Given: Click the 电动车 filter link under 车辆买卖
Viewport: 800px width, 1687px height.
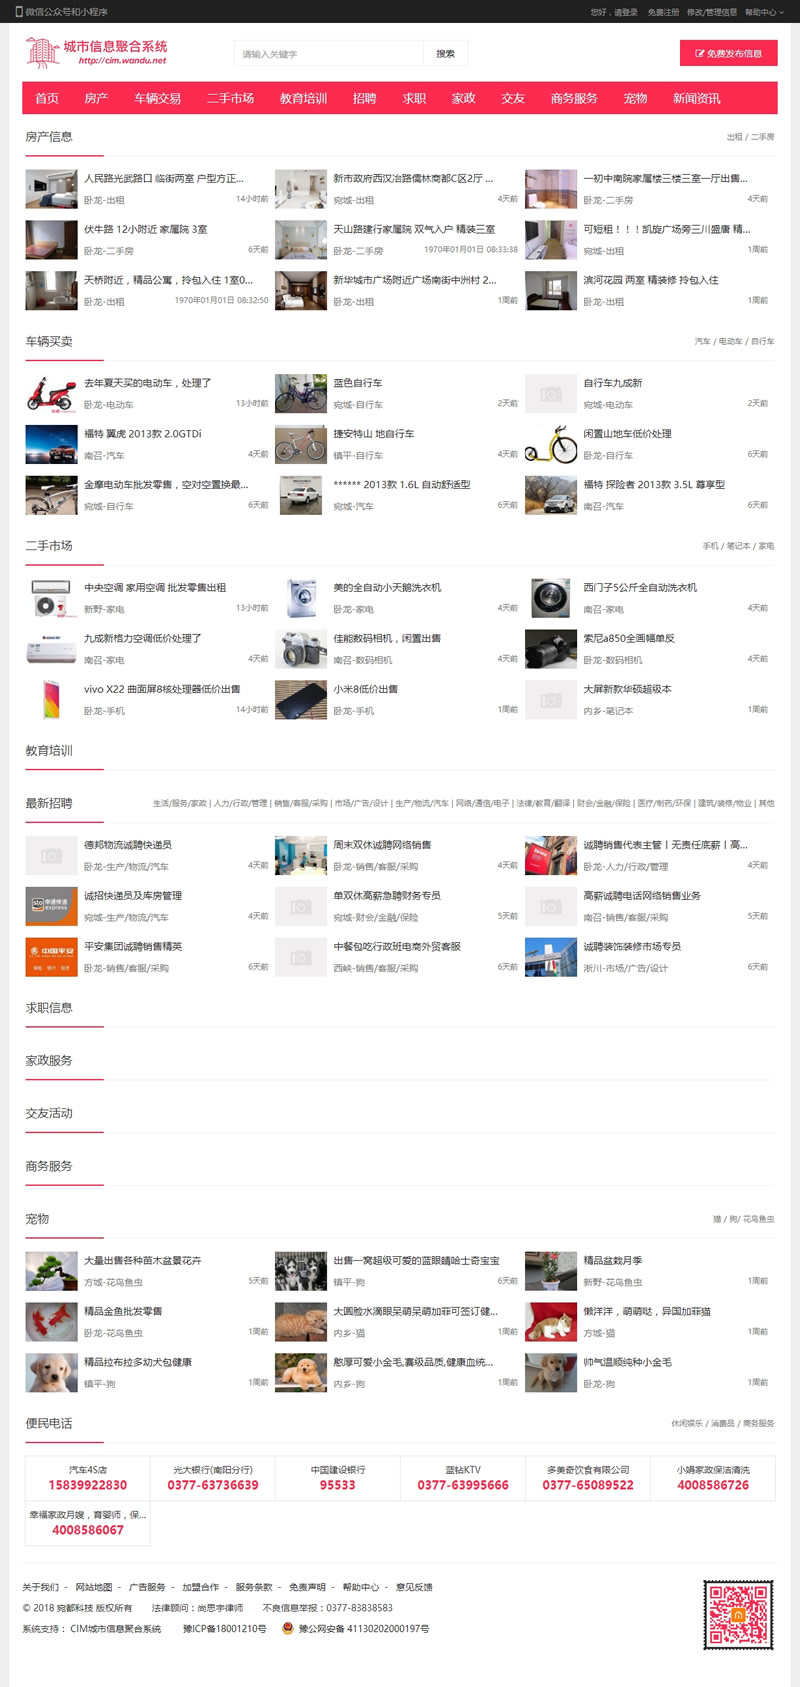Looking at the screenshot, I should click(x=730, y=342).
